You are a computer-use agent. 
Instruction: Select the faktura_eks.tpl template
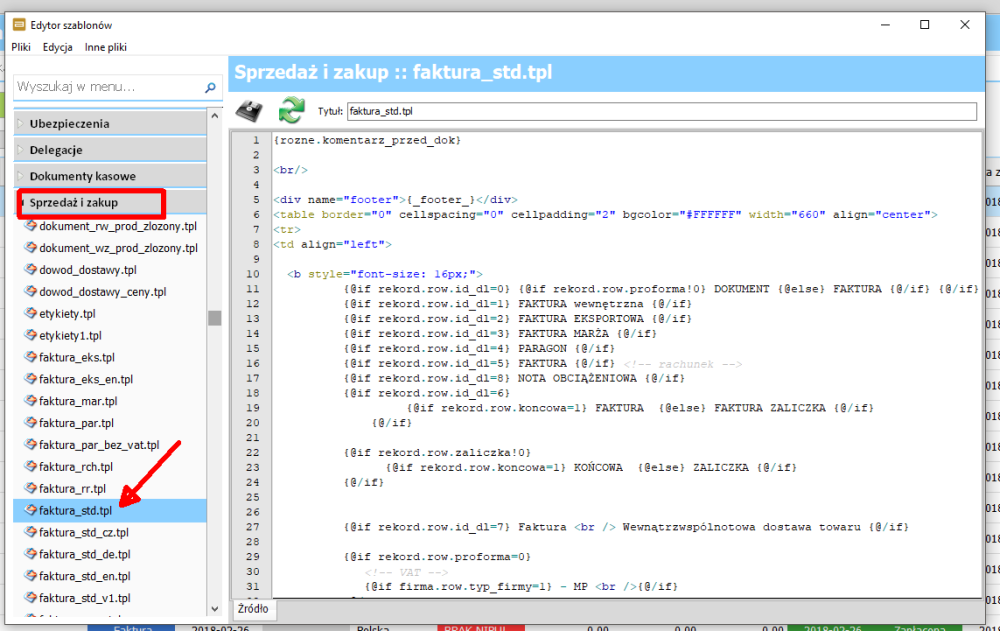pos(77,357)
